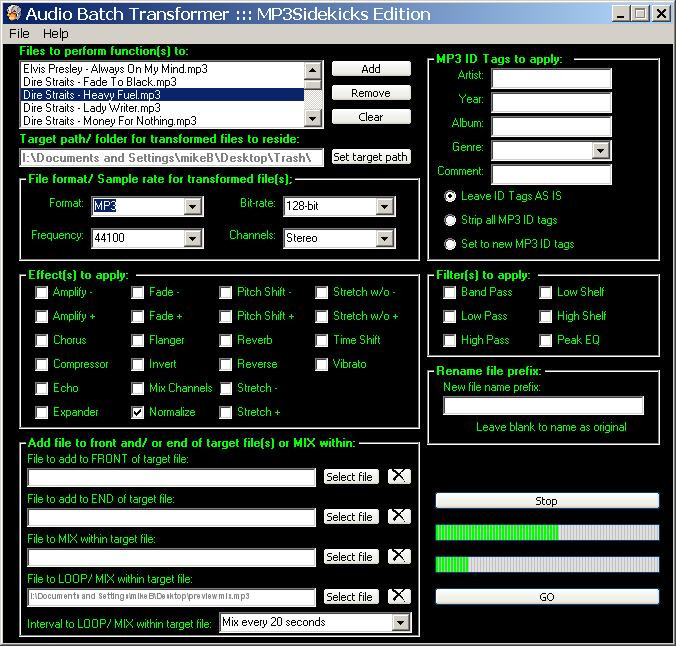Click file list scroll up arrow
The image size is (676, 646).
[313, 70]
